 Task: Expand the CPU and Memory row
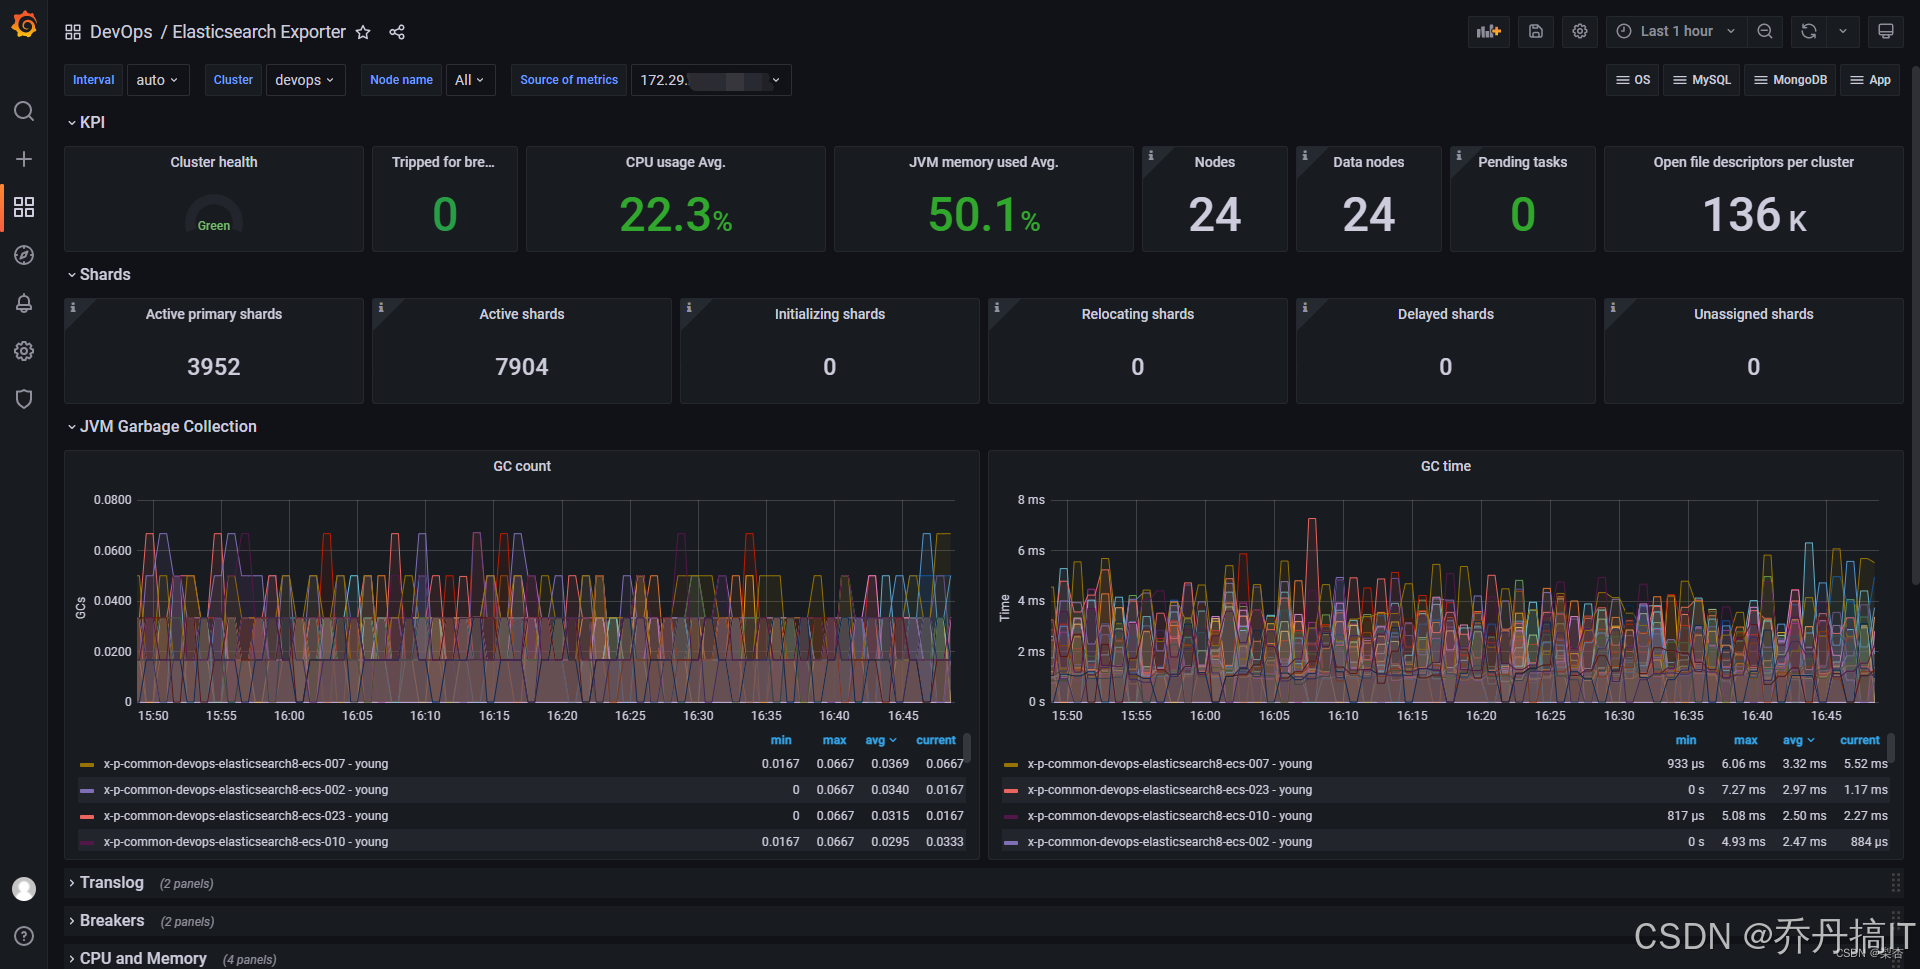coord(137,958)
